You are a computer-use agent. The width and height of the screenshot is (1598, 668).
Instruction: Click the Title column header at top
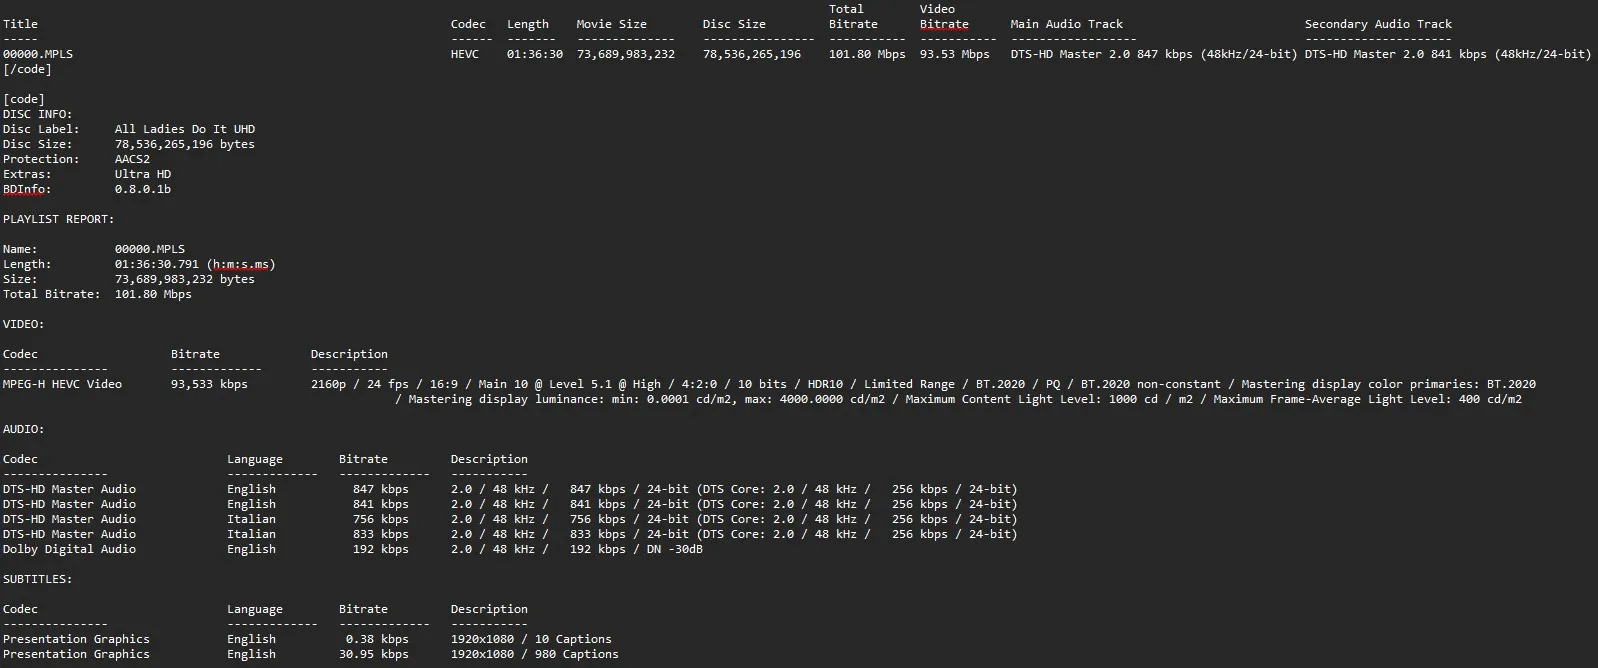coord(20,24)
